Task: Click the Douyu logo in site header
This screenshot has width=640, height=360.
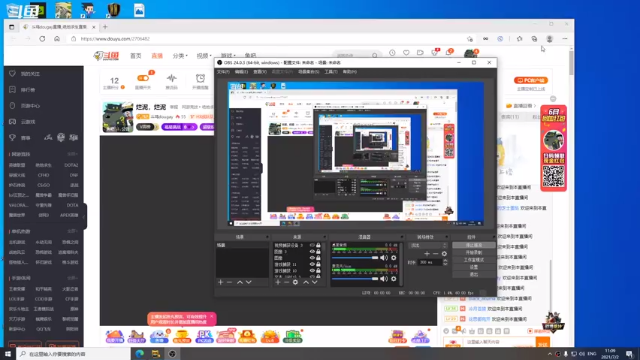Action: (x=106, y=56)
